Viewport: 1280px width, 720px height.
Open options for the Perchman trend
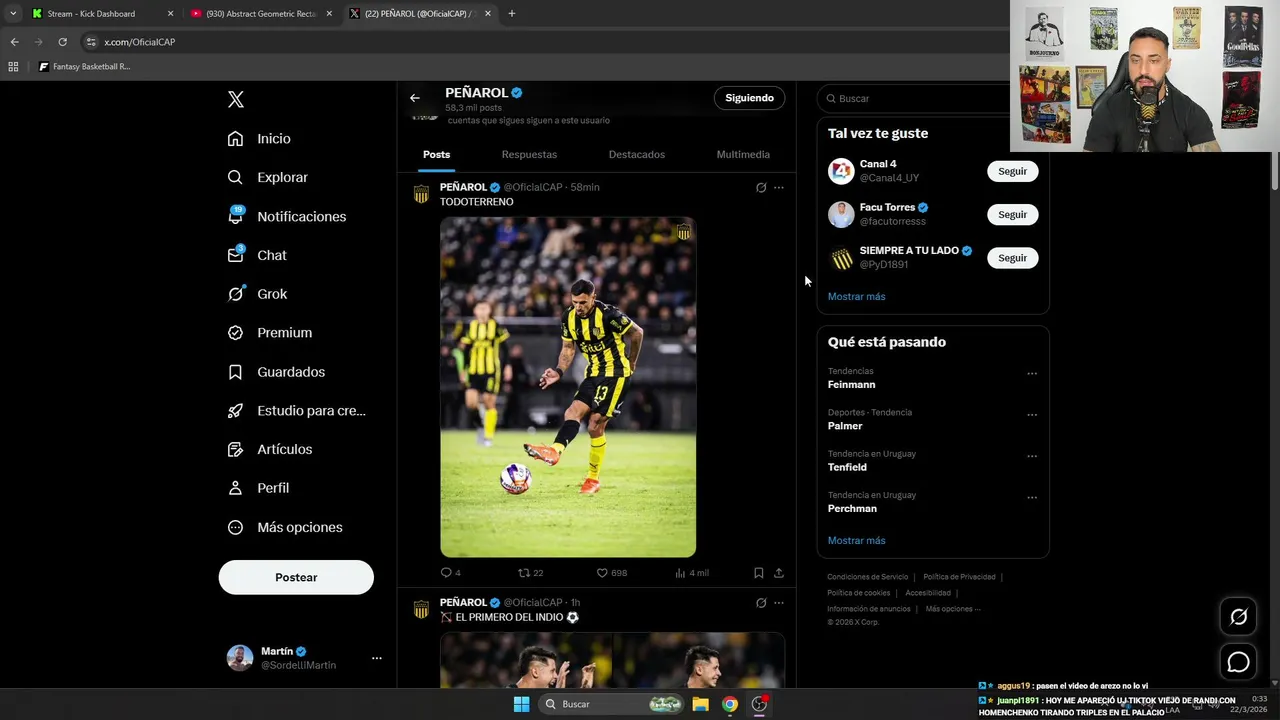pos(1032,498)
